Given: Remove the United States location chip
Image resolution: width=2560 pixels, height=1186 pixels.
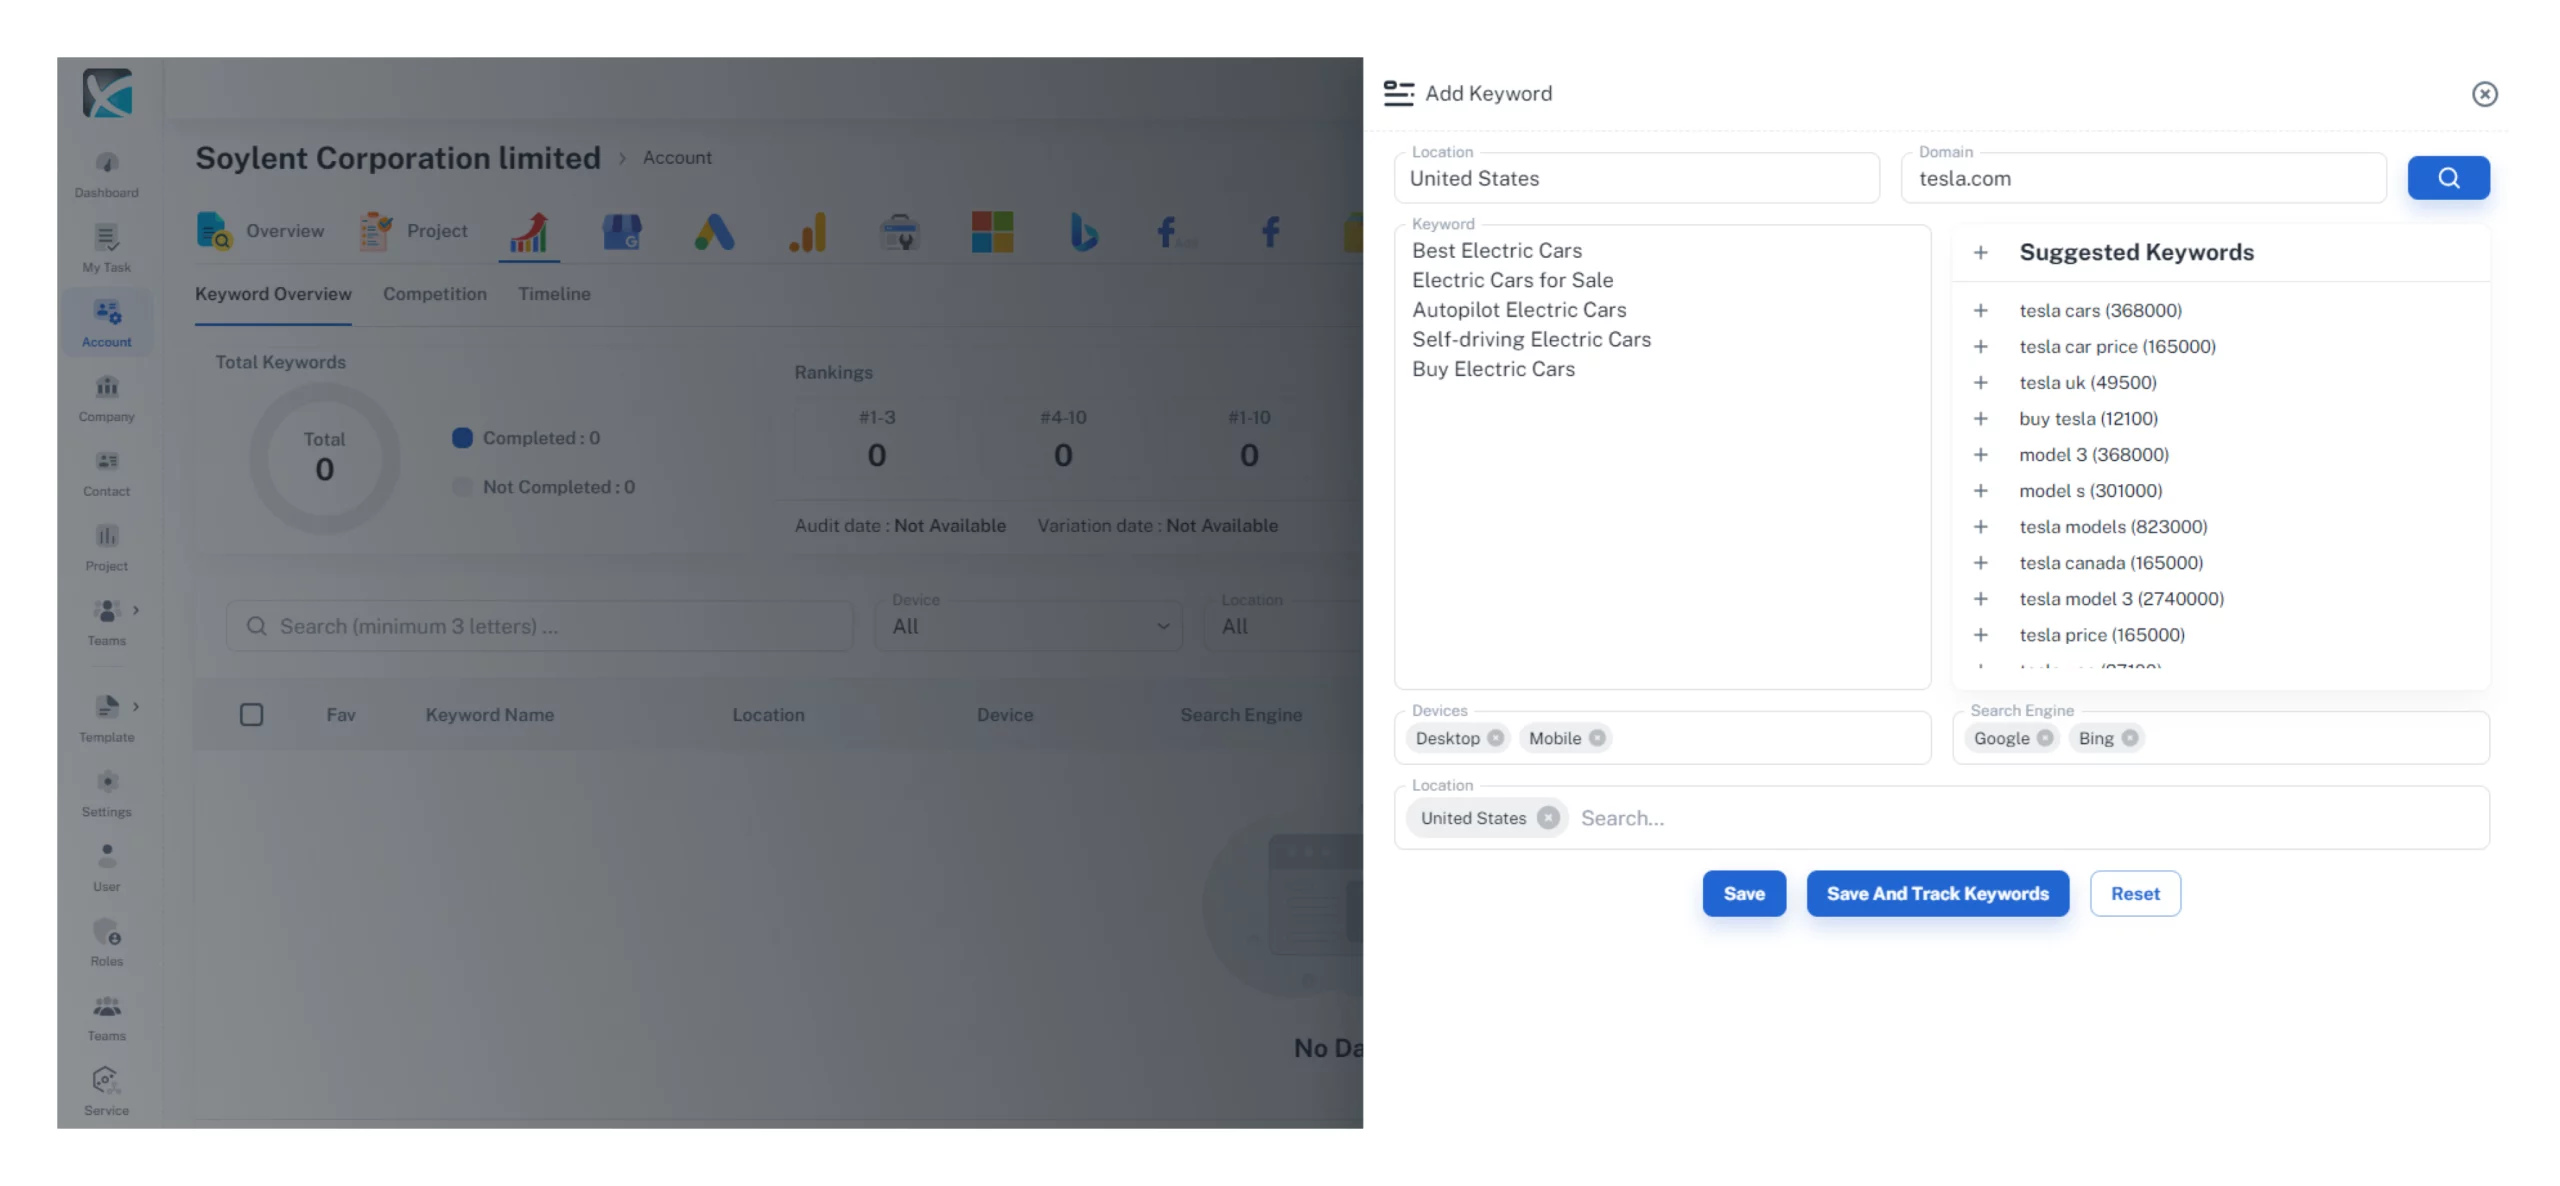Looking at the screenshot, I should click(1548, 818).
